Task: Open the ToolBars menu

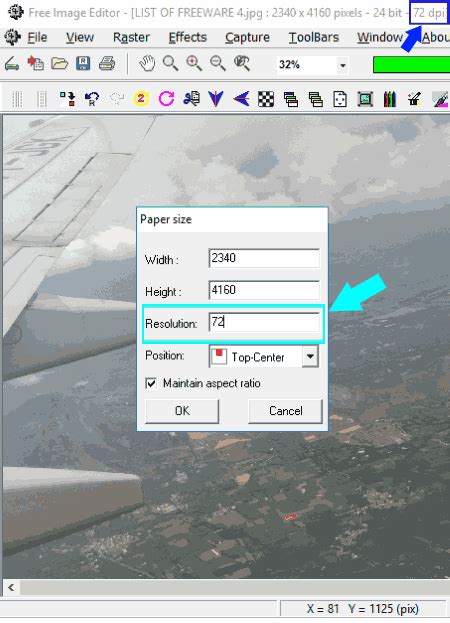Action: [x=314, y=37]
